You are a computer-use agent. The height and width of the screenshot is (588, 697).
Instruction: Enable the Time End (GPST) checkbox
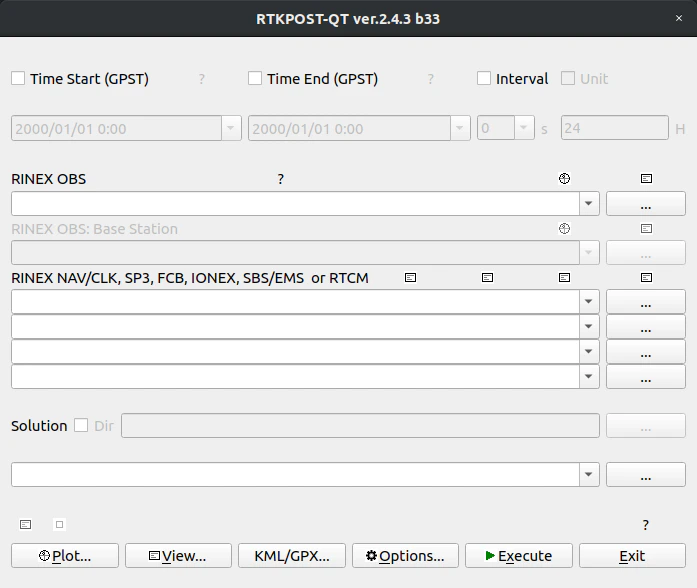pos(255,78)
